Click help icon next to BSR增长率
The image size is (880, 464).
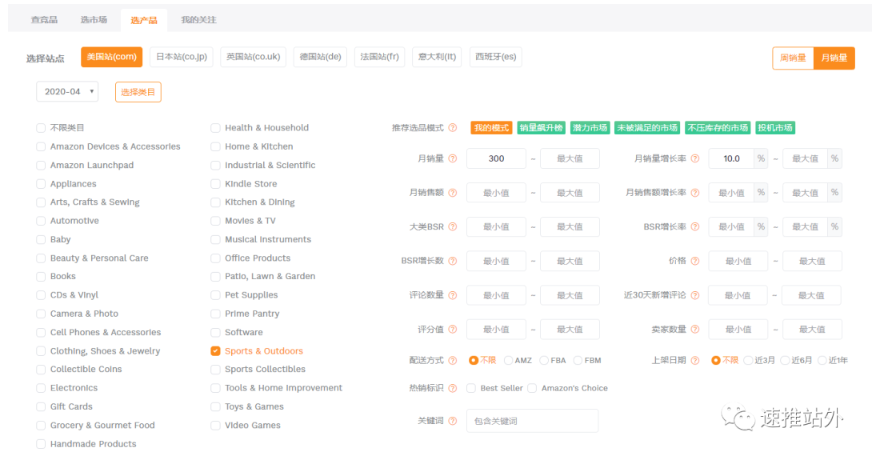(x=695, y=227)
